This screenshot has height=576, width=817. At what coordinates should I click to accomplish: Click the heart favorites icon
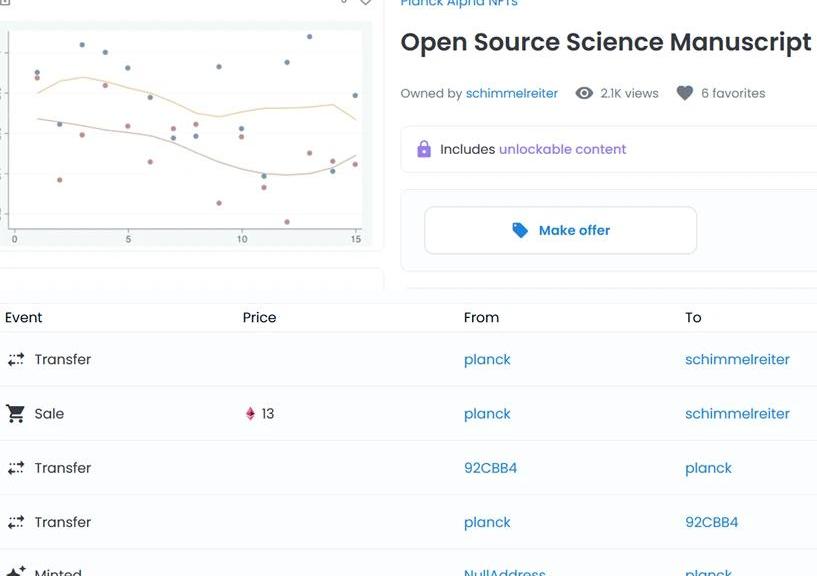point(684,93)
